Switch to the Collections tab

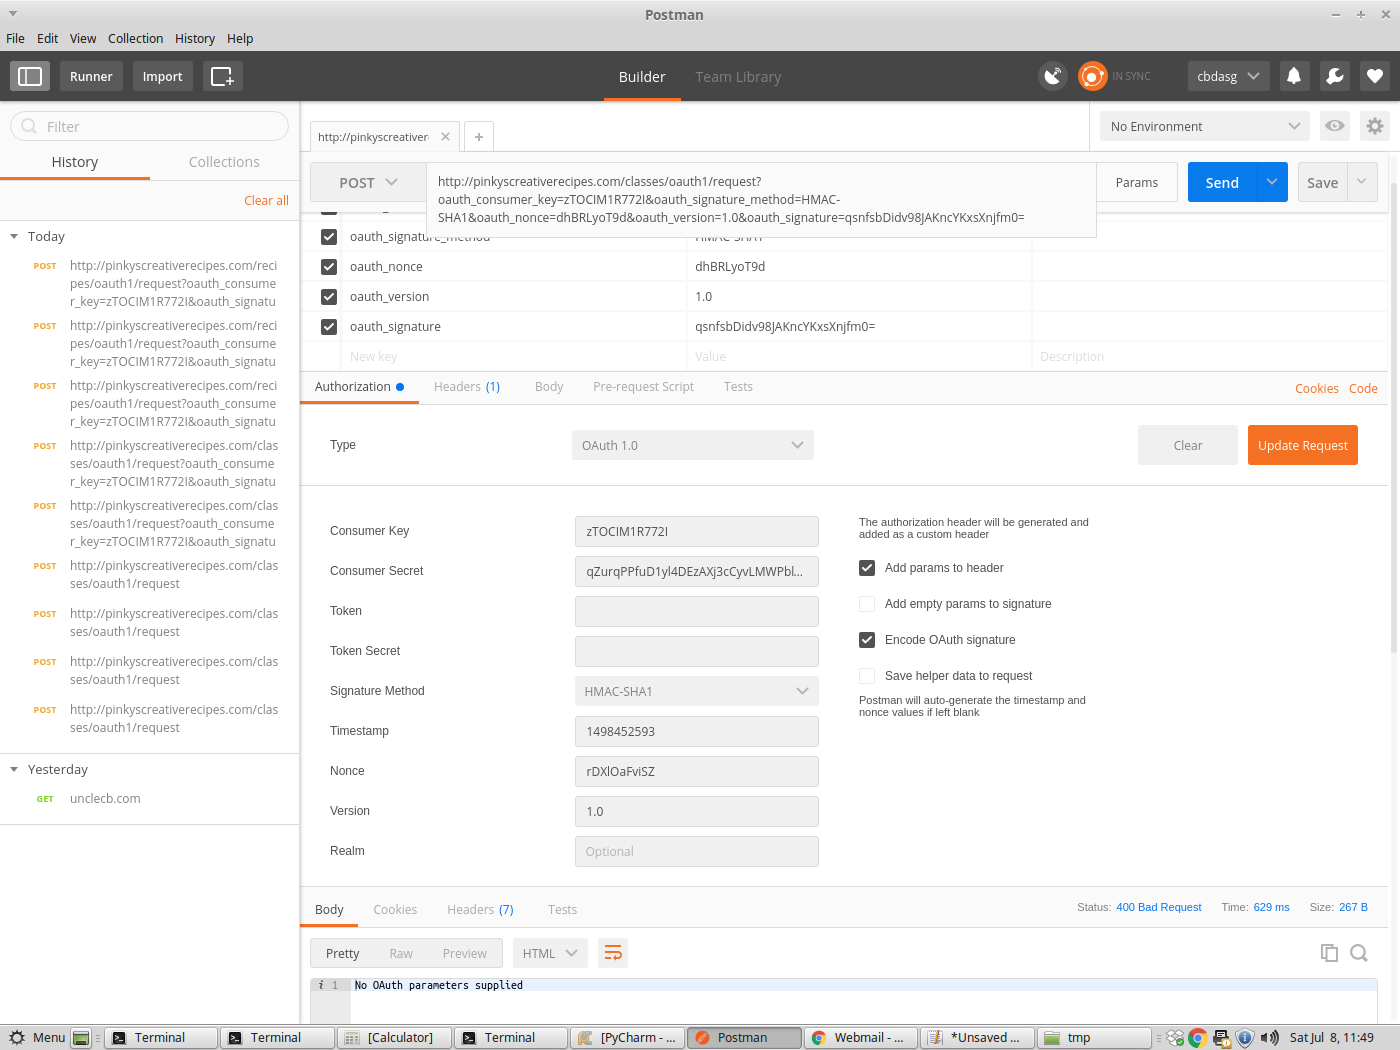(x=223, y=161)
